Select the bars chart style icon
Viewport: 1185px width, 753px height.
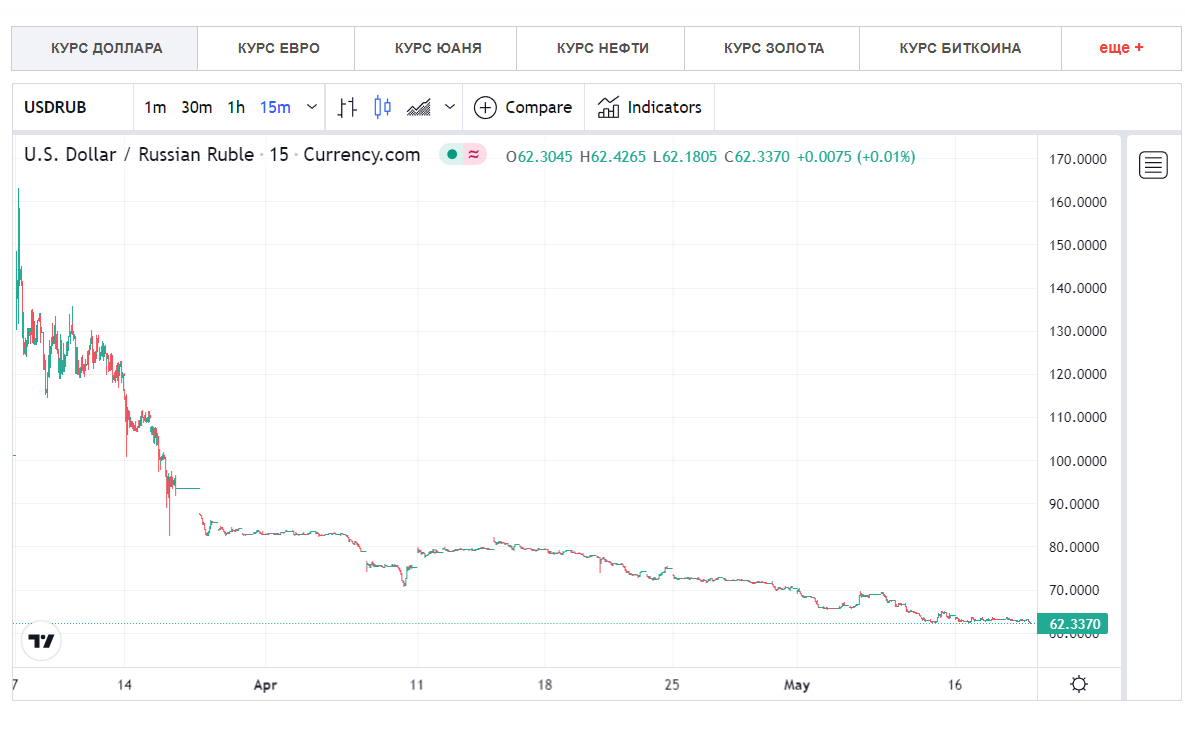click(x=347, y=107)
